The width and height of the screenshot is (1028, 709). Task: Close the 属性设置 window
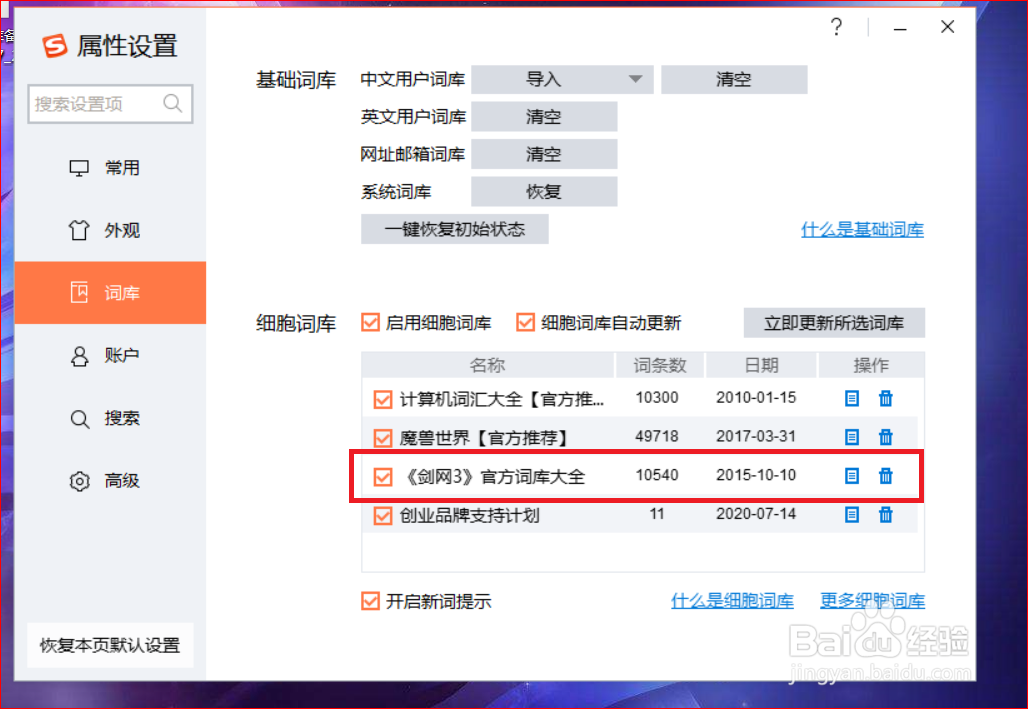pyautogui.click(x=947, y=27)
